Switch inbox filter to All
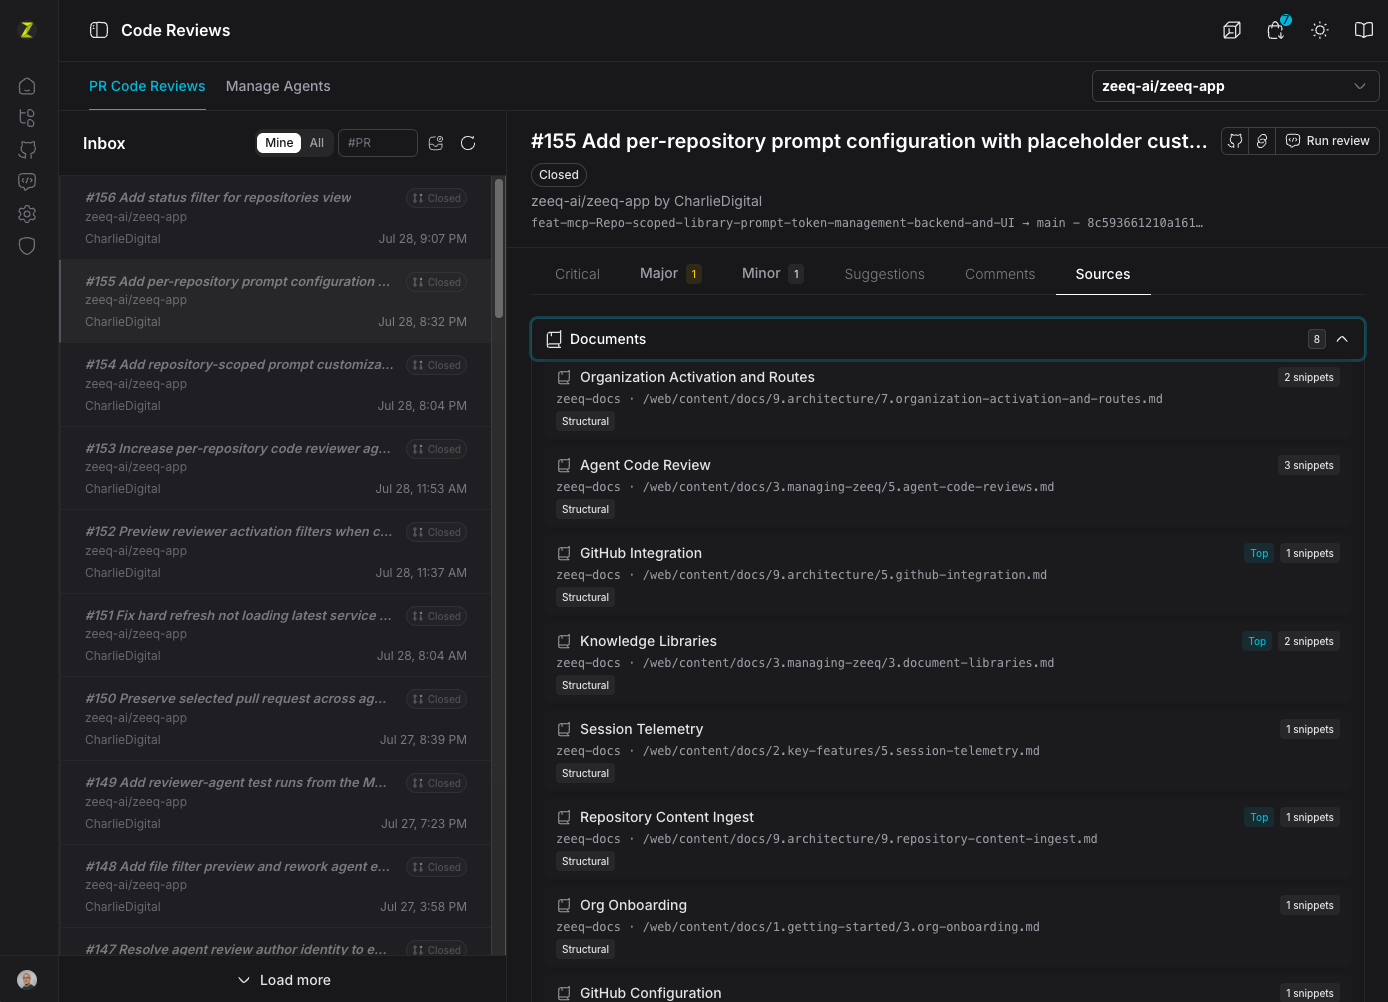The width and height of the screenshot is (1388, 1002). [x=317, y=143]
